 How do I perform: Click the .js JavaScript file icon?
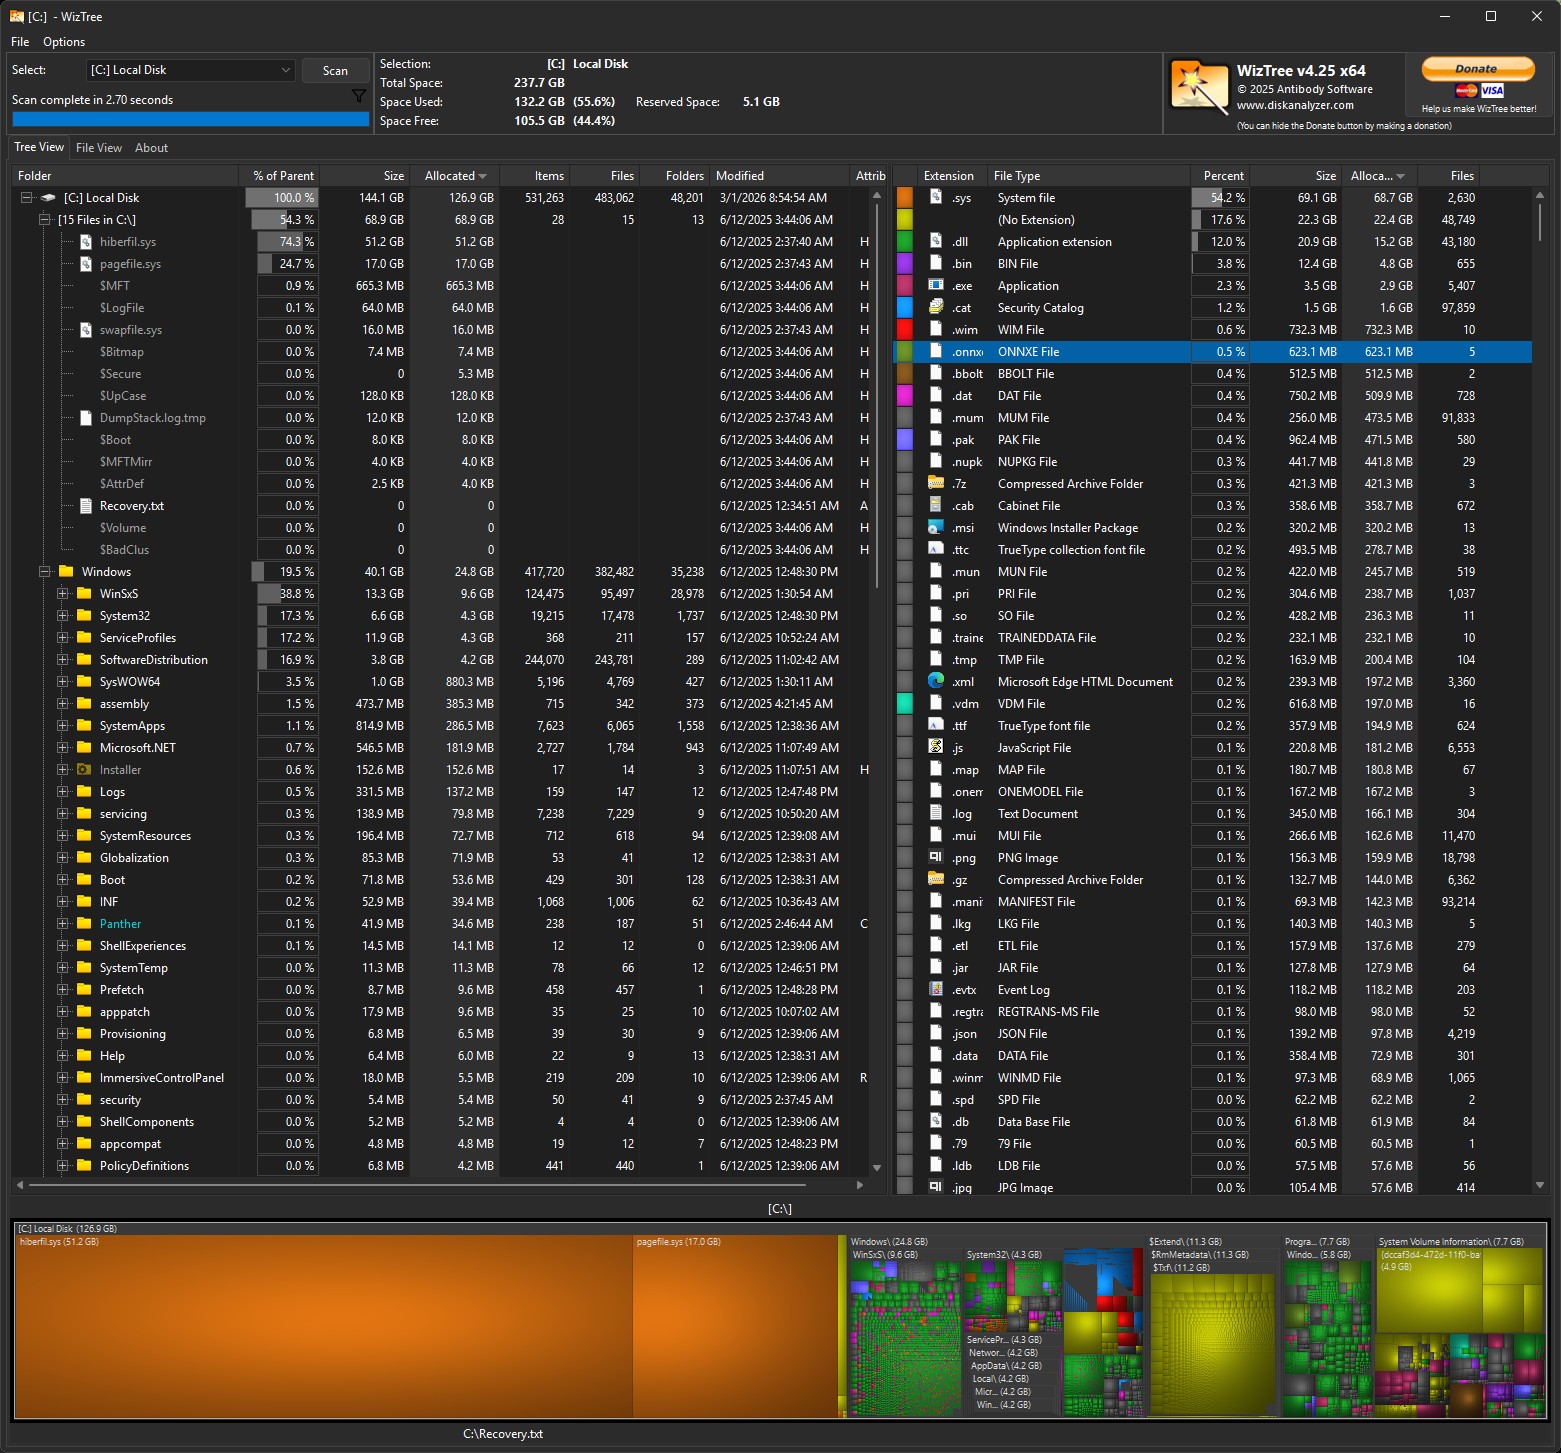coord(936,747)
